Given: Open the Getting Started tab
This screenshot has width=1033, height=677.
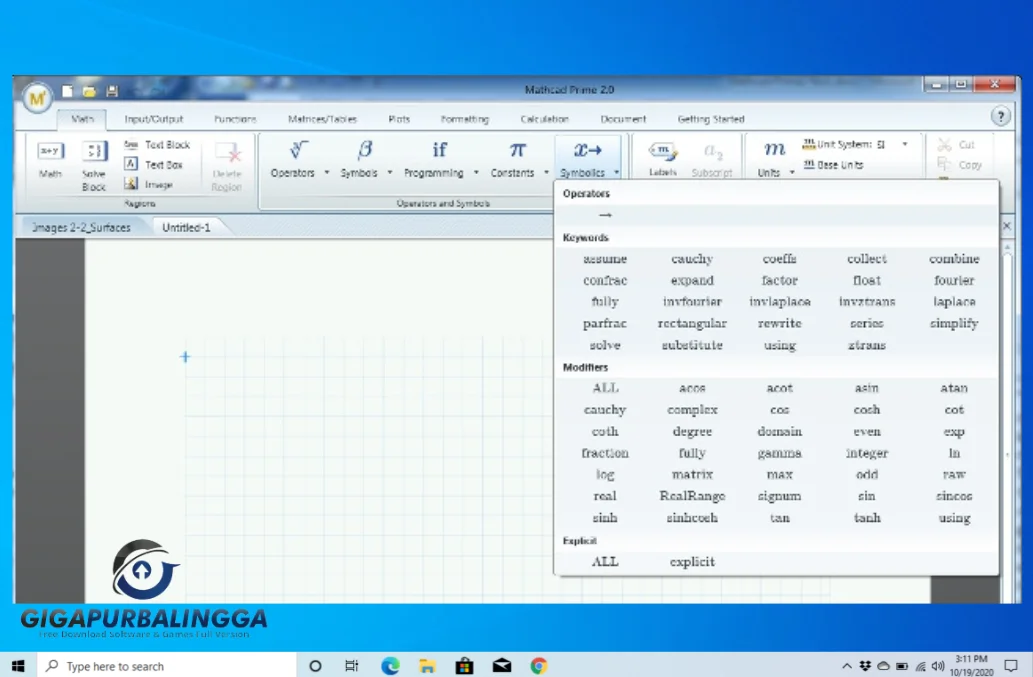Looking at the screenshot, I should coord(711,119).
